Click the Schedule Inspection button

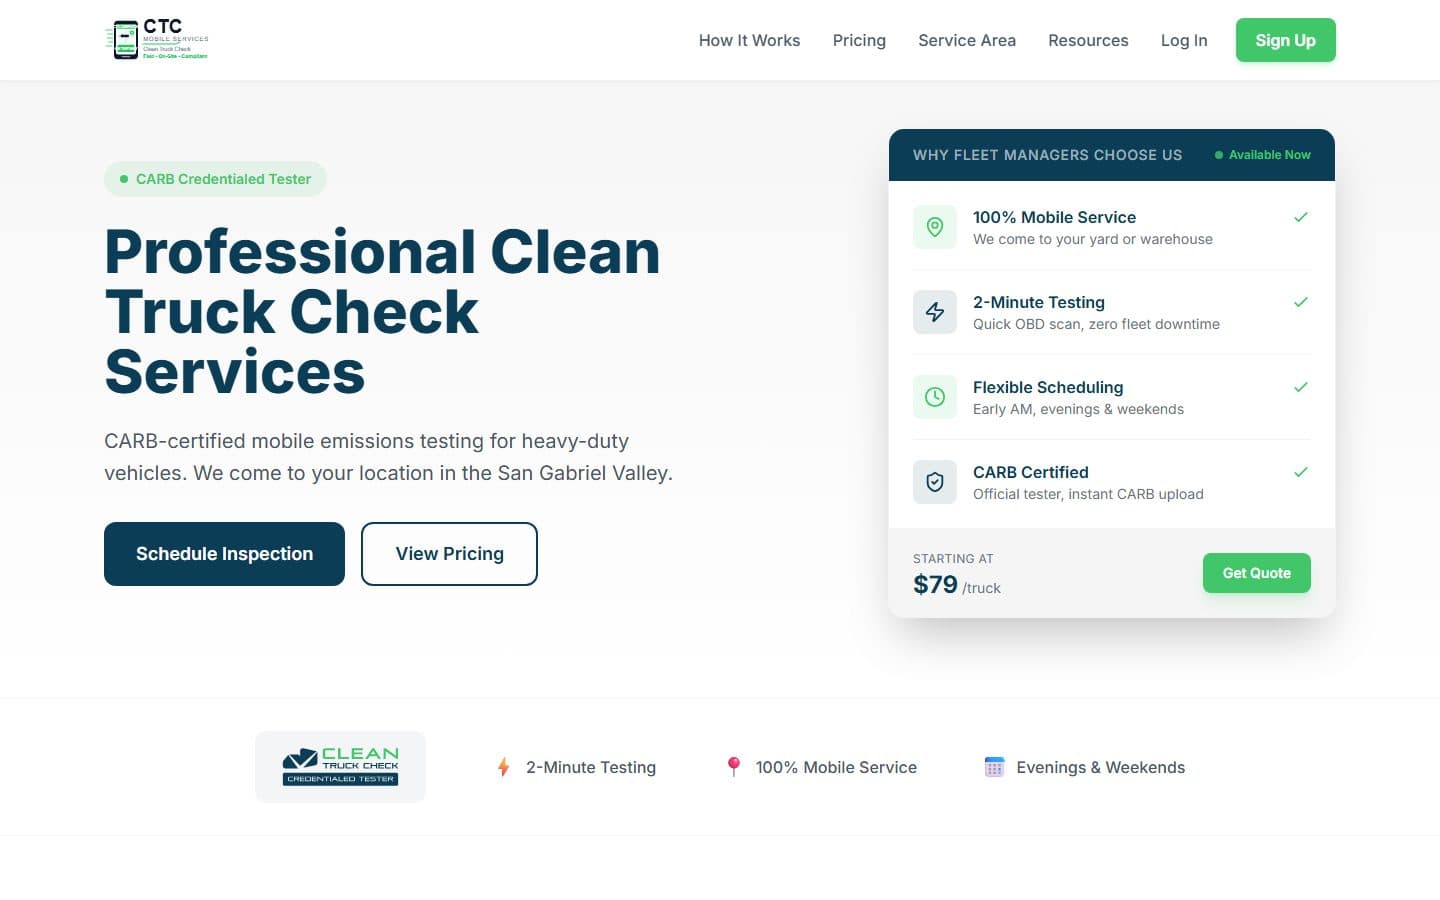224,554
